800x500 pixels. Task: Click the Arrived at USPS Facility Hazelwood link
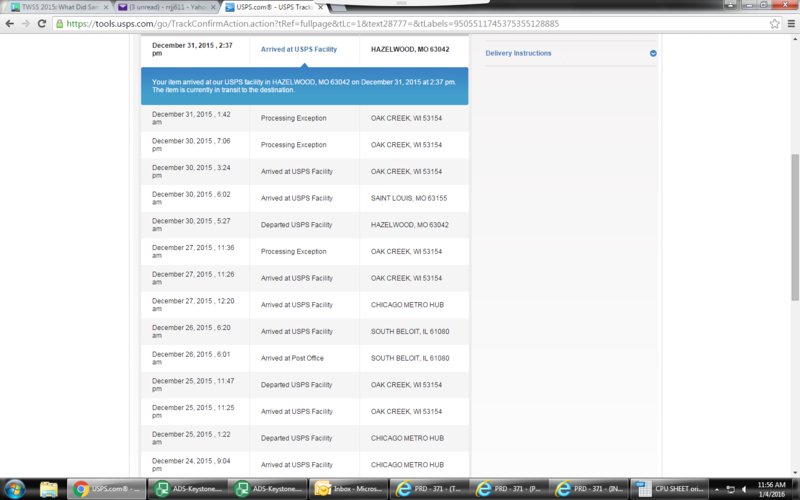click(299, 49)
